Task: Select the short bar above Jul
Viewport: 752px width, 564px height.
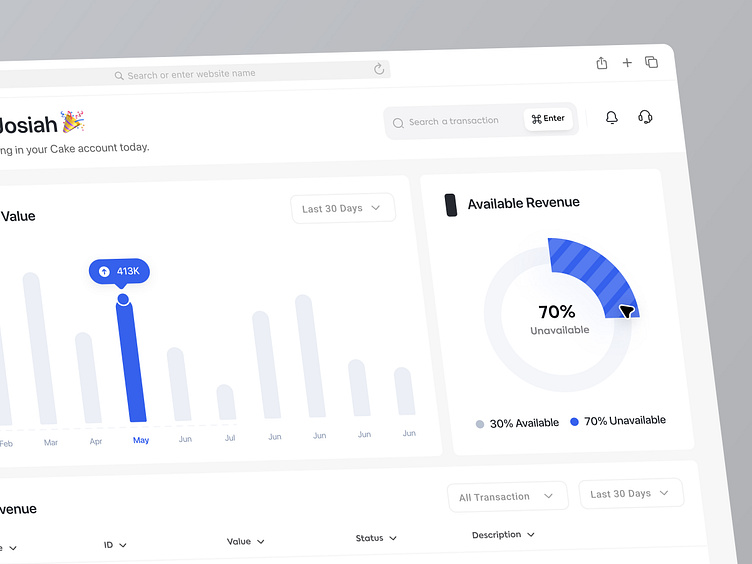Action: pyautogui.click(x=226, y=402)
